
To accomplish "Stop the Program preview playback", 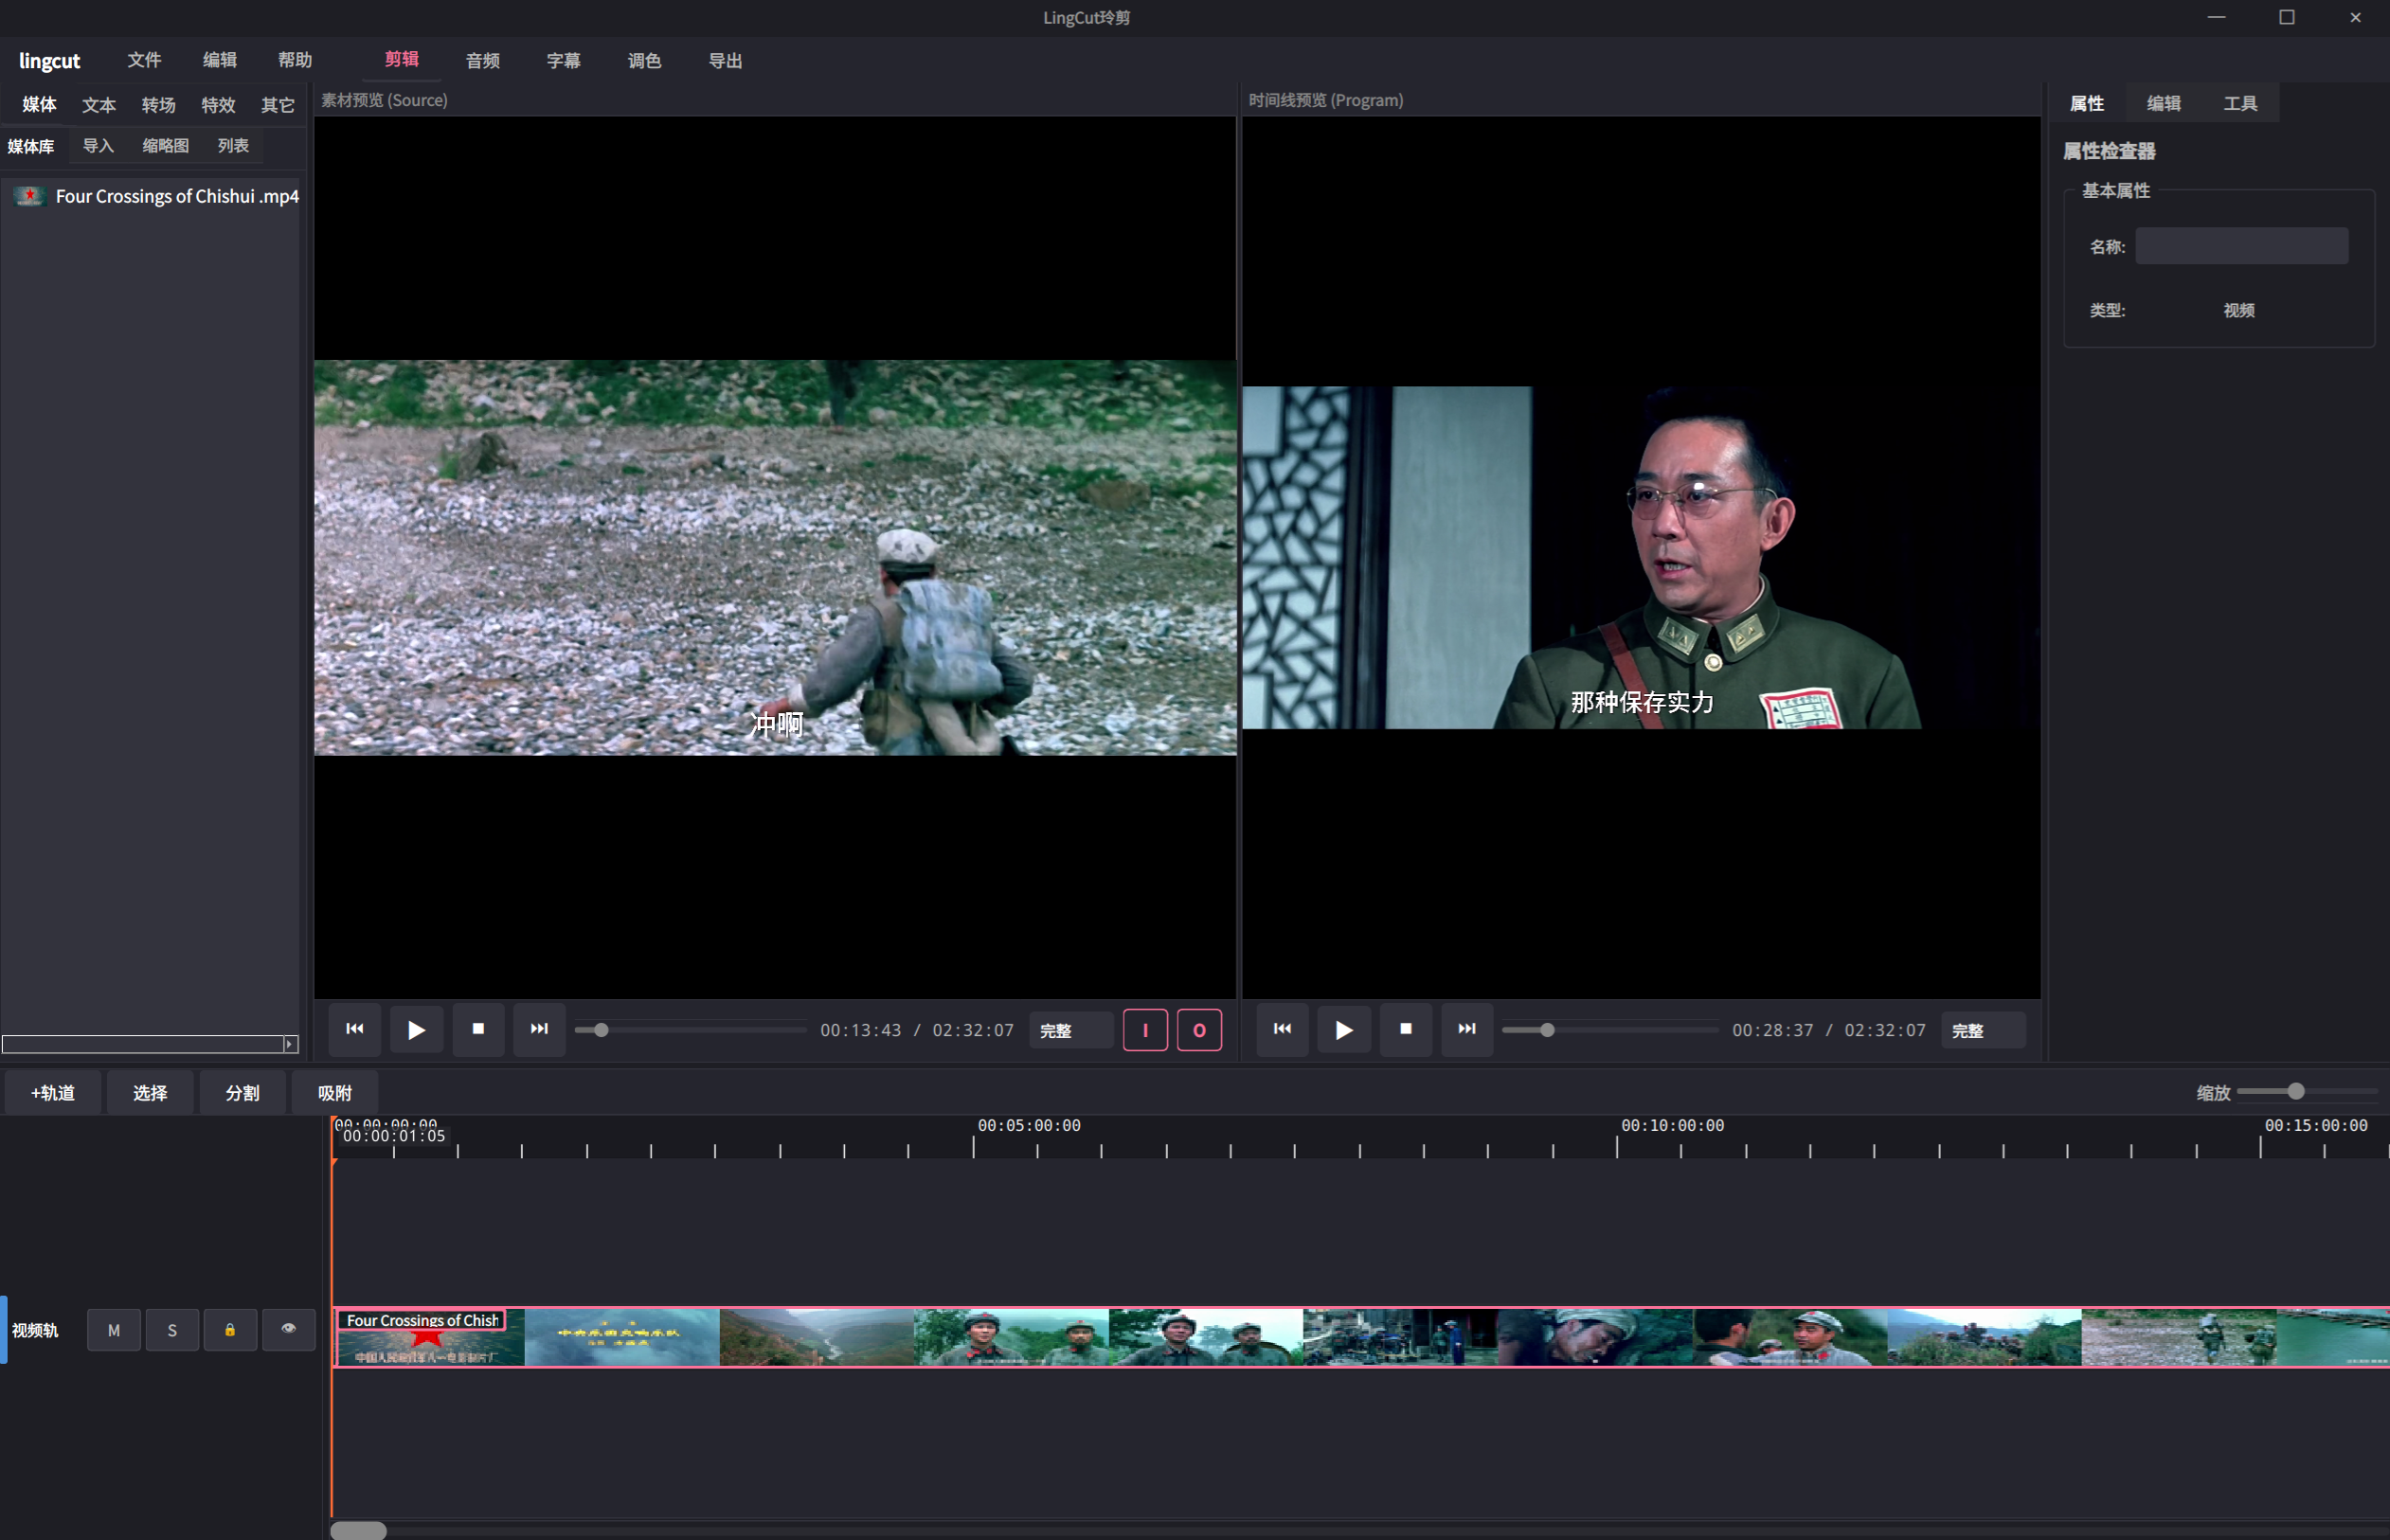I will 1406,1030.
